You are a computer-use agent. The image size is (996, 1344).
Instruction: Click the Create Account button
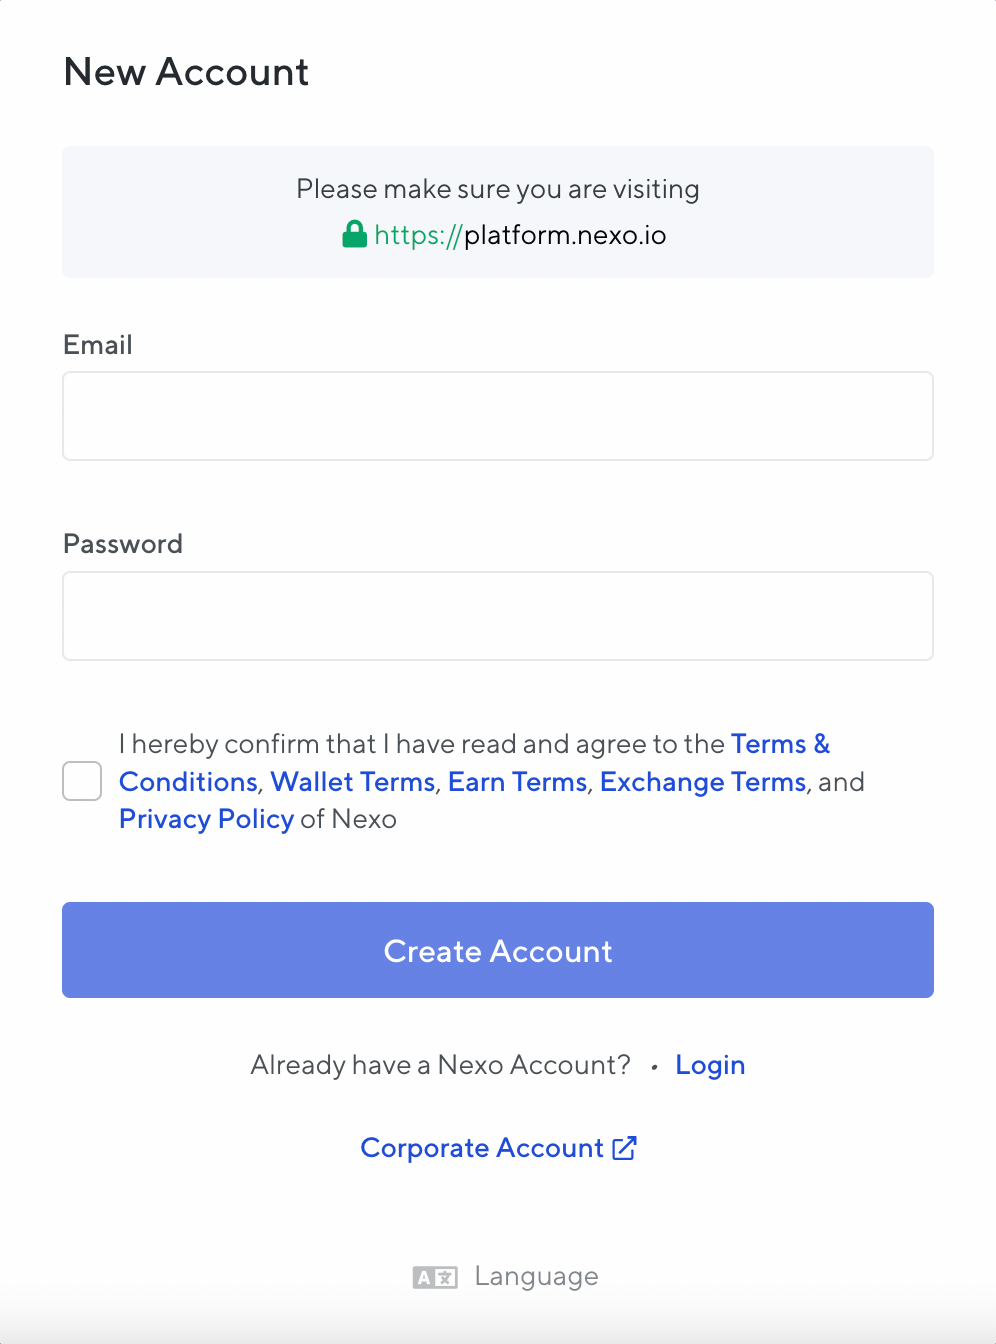498,950
